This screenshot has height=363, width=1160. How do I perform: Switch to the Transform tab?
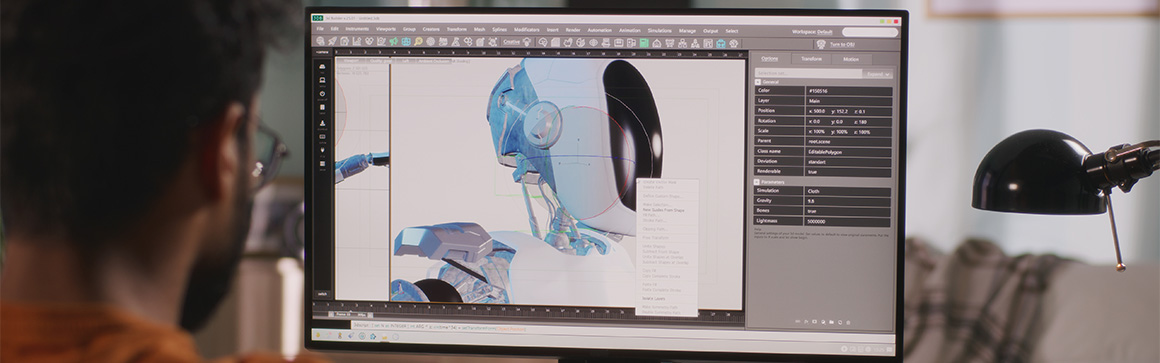point(812,58)
